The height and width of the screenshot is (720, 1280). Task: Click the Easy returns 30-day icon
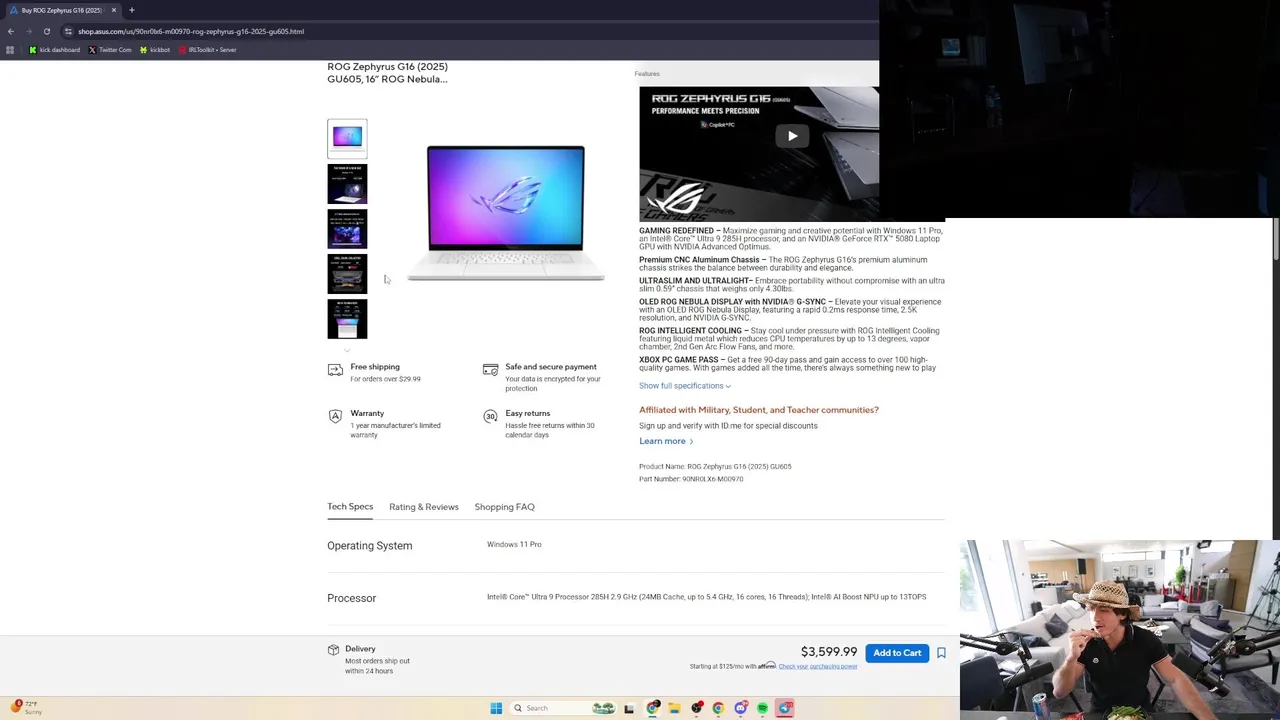(x=490, y=416)
